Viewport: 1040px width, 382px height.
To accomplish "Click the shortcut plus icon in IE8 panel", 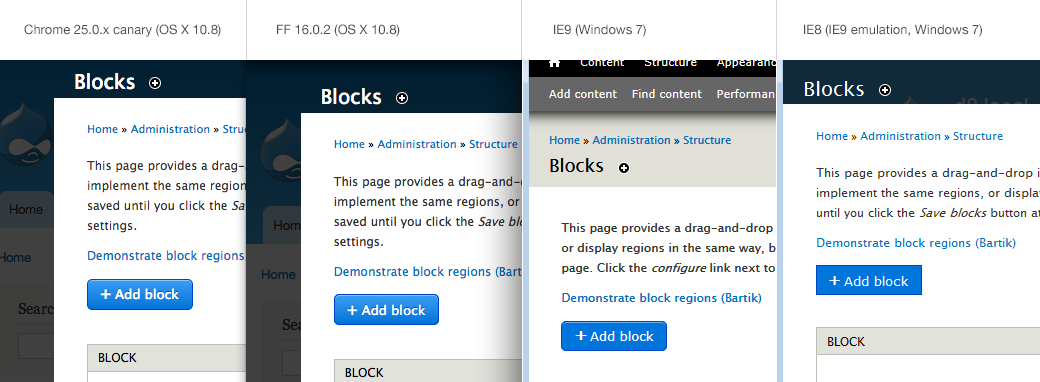I will 885,90.
